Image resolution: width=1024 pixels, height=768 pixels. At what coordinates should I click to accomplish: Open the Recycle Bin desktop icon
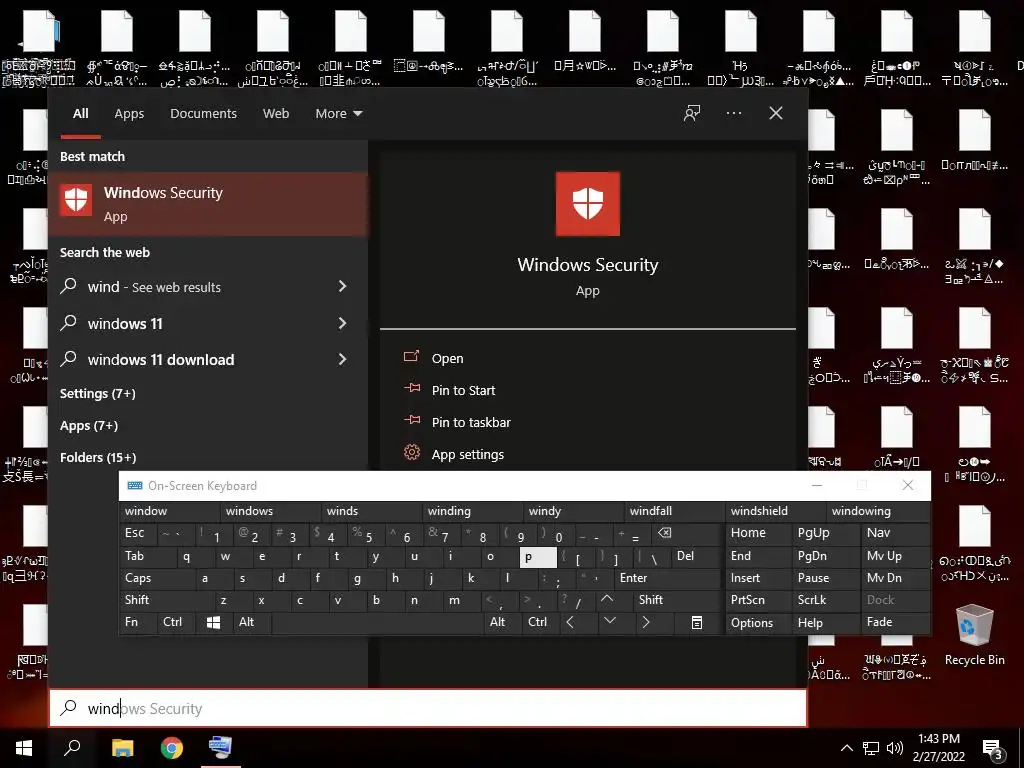pyautogui.click(x=974, y=635)
